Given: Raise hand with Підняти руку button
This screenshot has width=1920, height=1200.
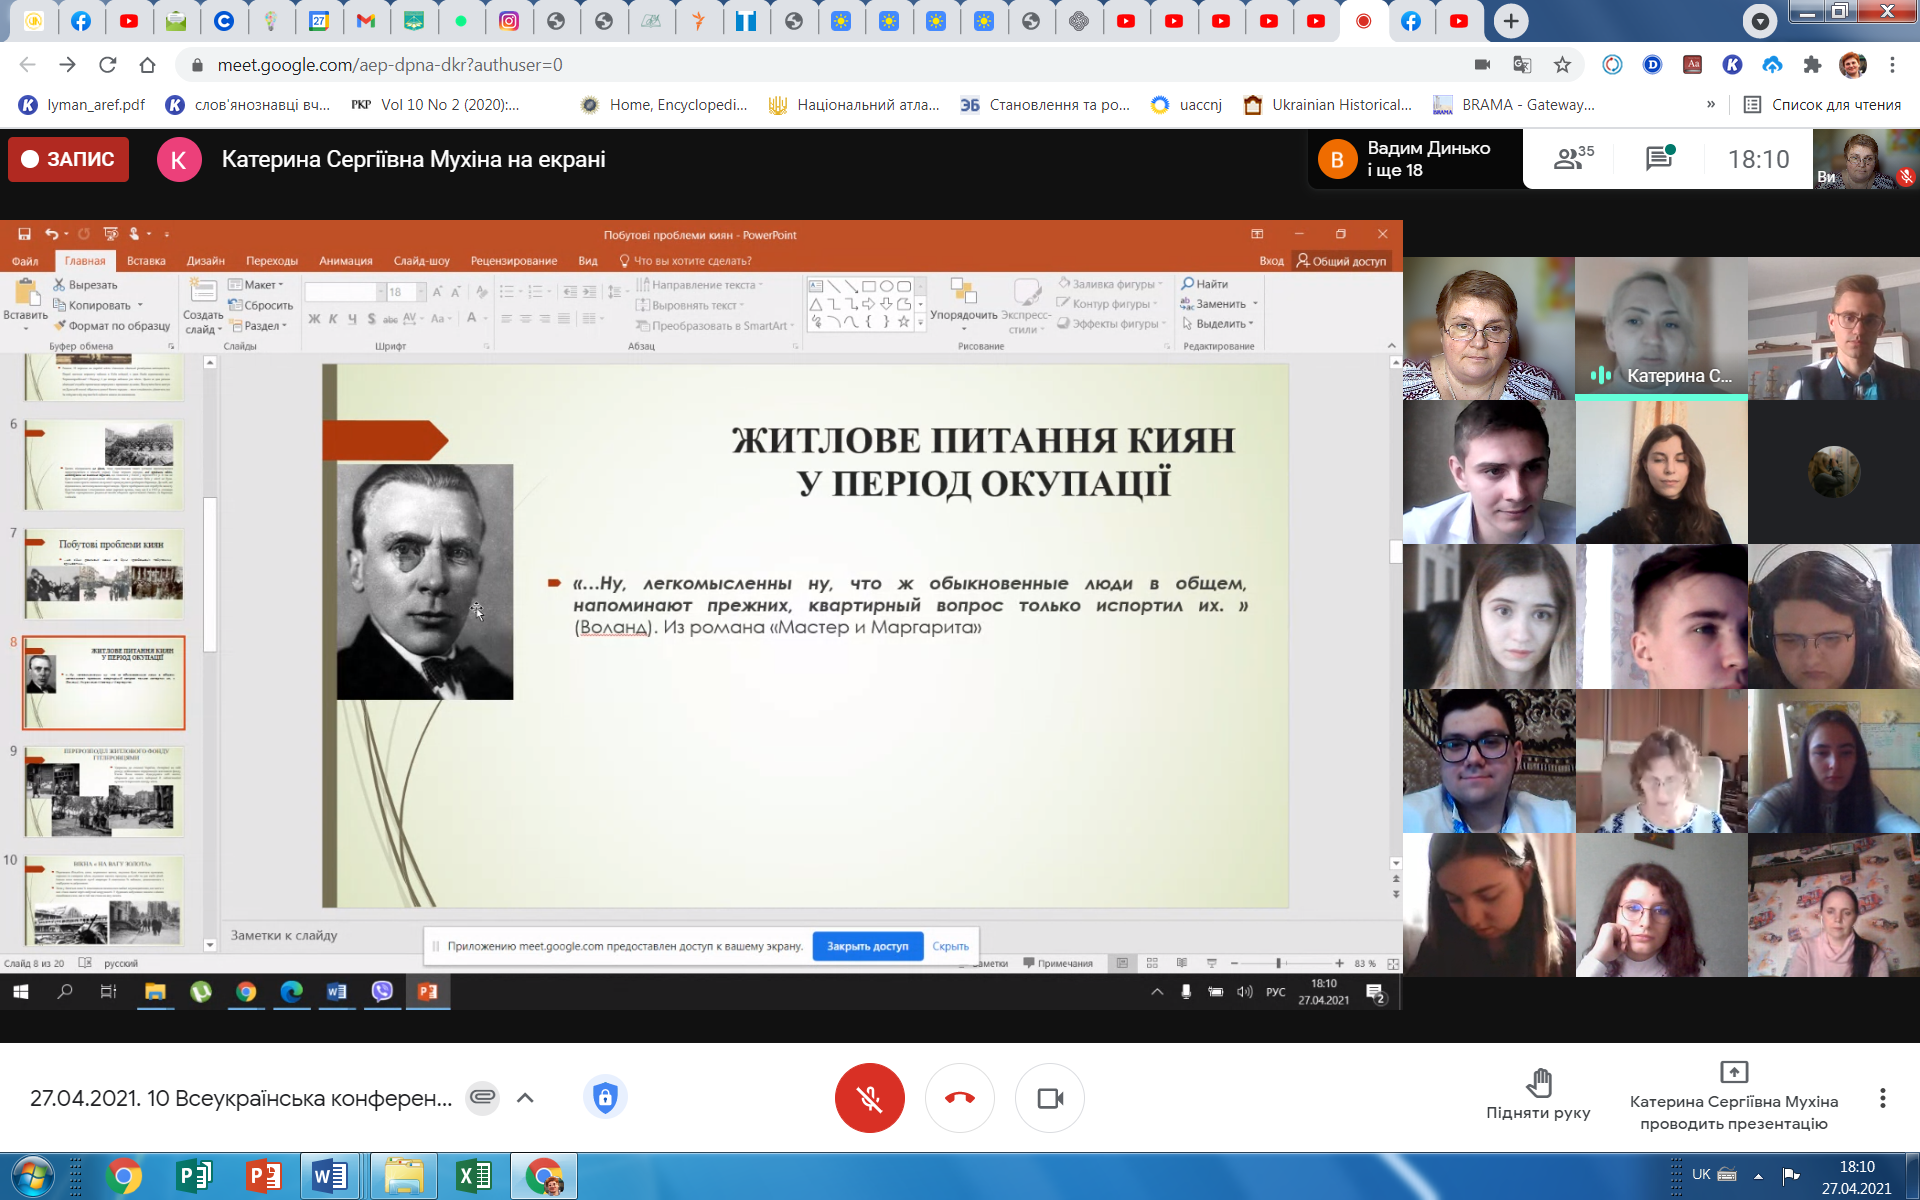Looking at the screenshot, I should click(x=1538, y=1094).
